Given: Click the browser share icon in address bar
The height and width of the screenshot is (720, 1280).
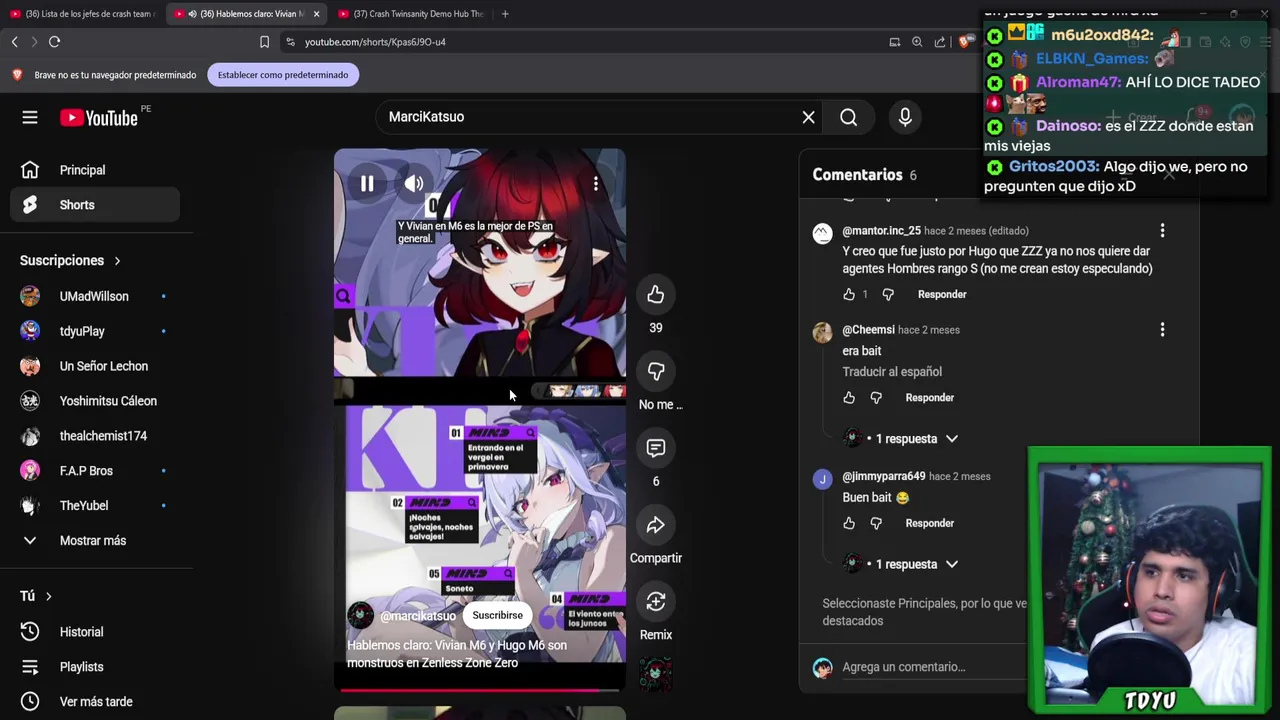Looking at the screenshot, I should 940,42.
